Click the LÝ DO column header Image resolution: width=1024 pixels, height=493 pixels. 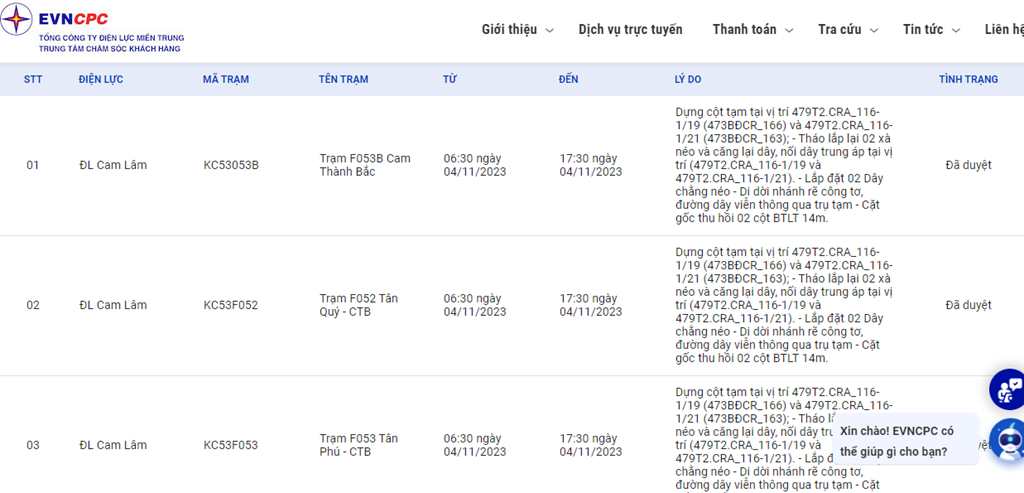pos(687,80)
